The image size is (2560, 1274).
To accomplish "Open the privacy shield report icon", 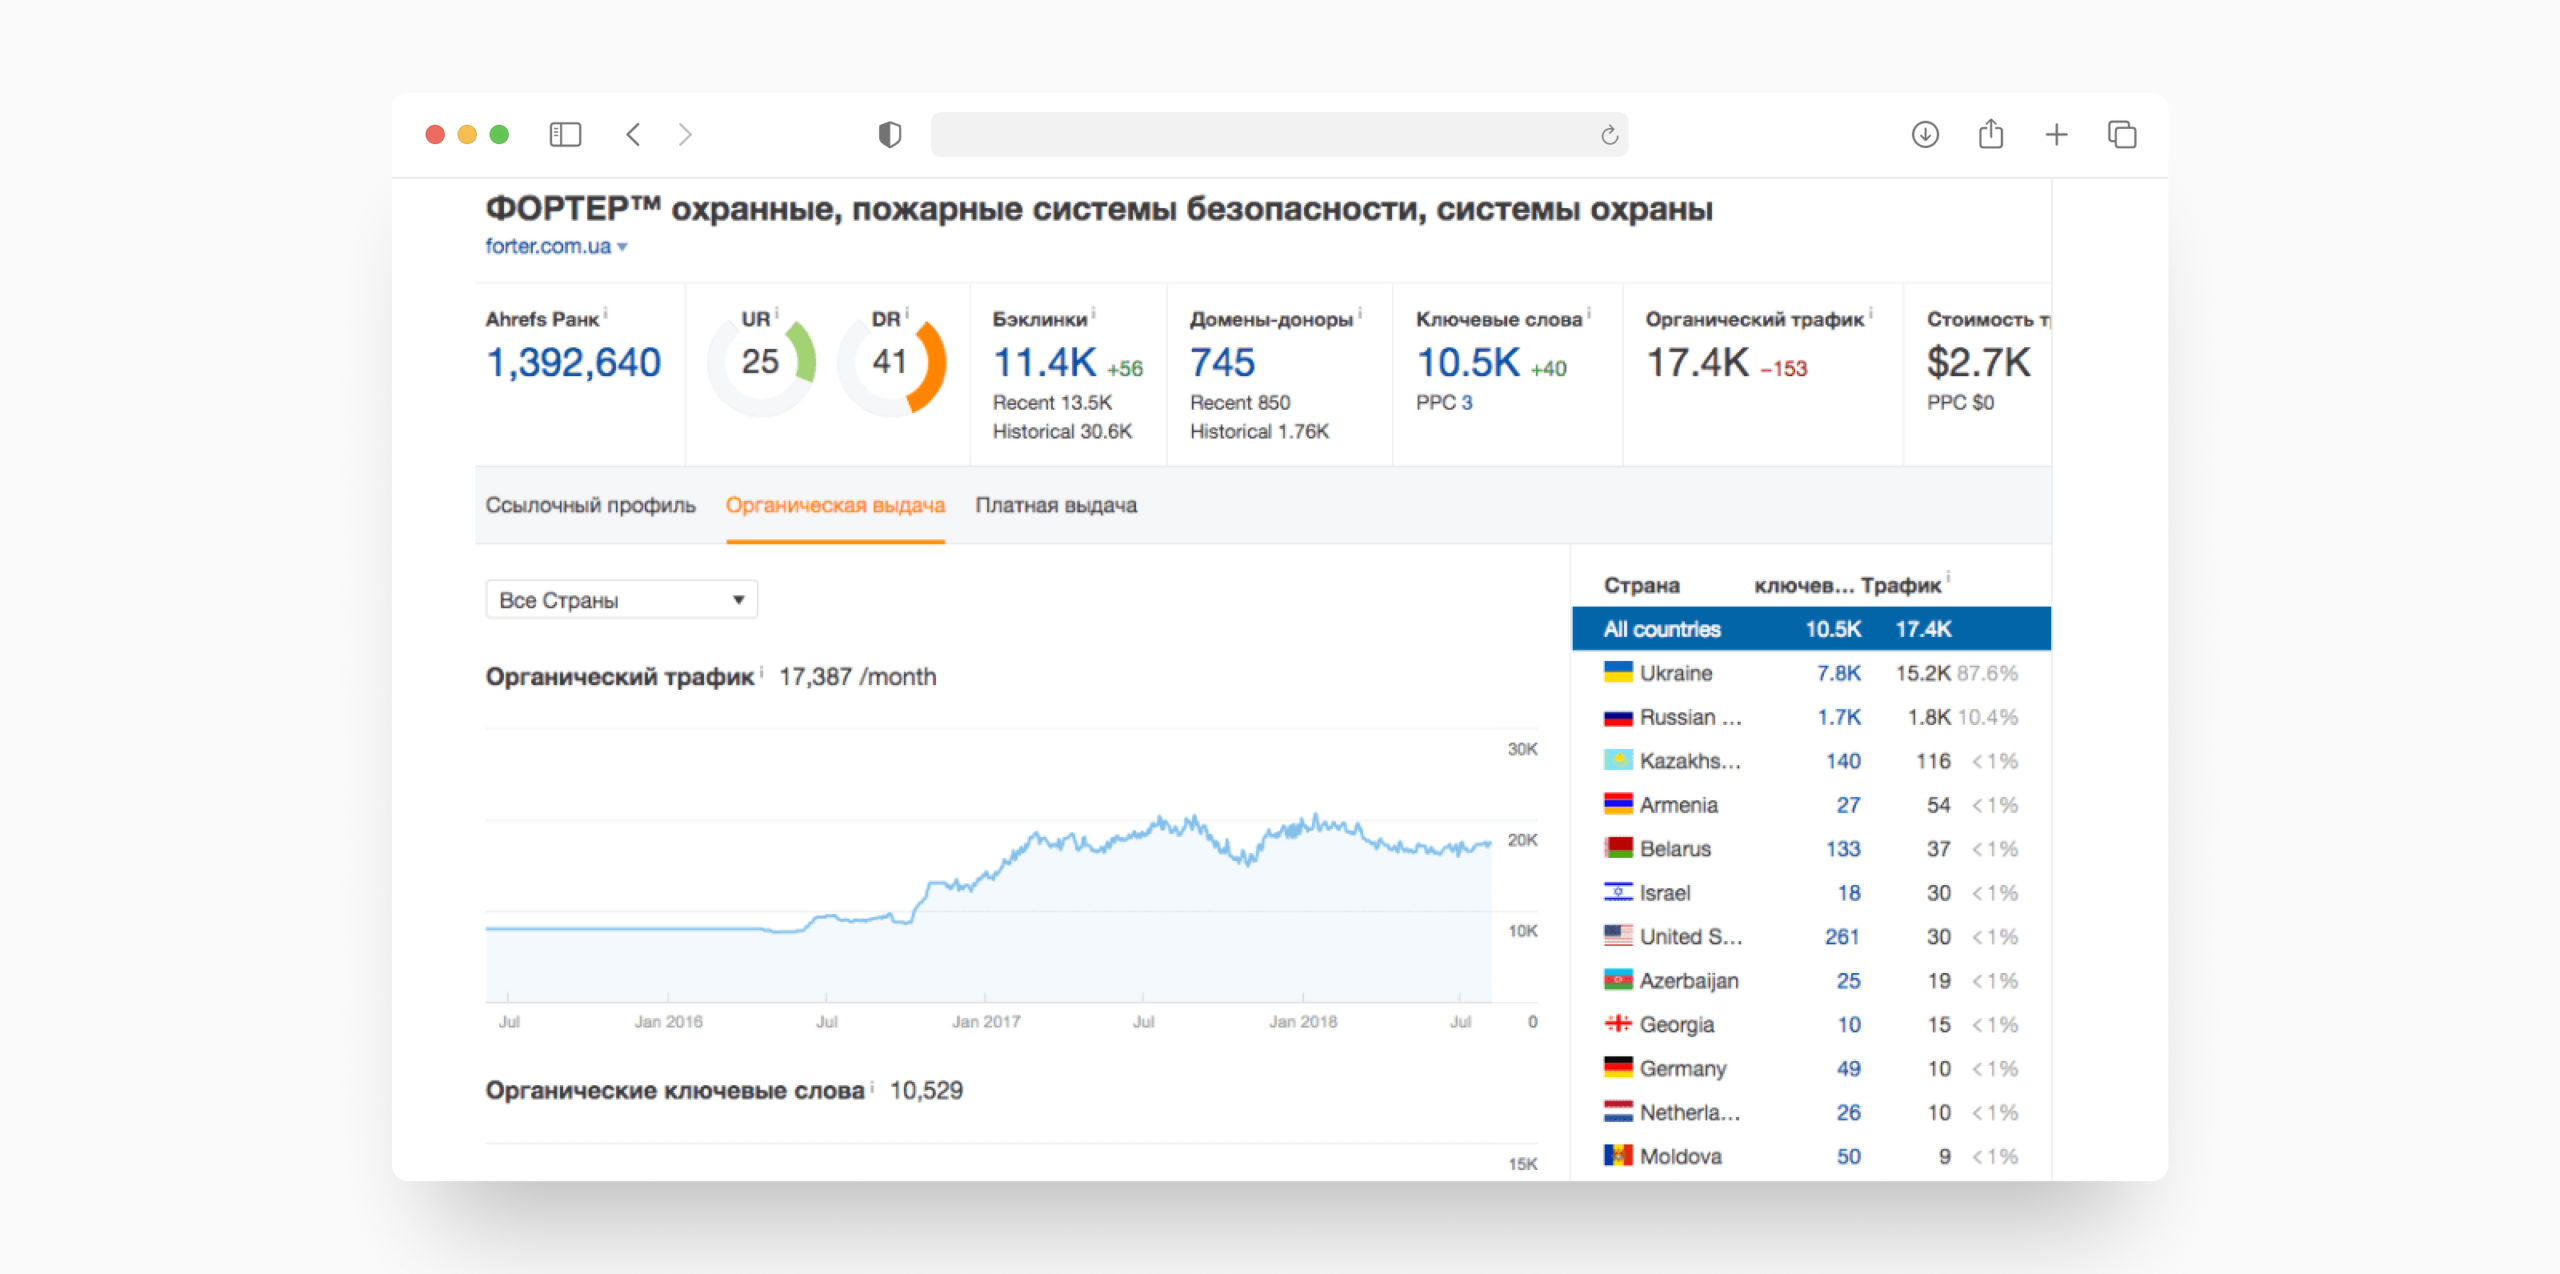I will click(889, 134).
